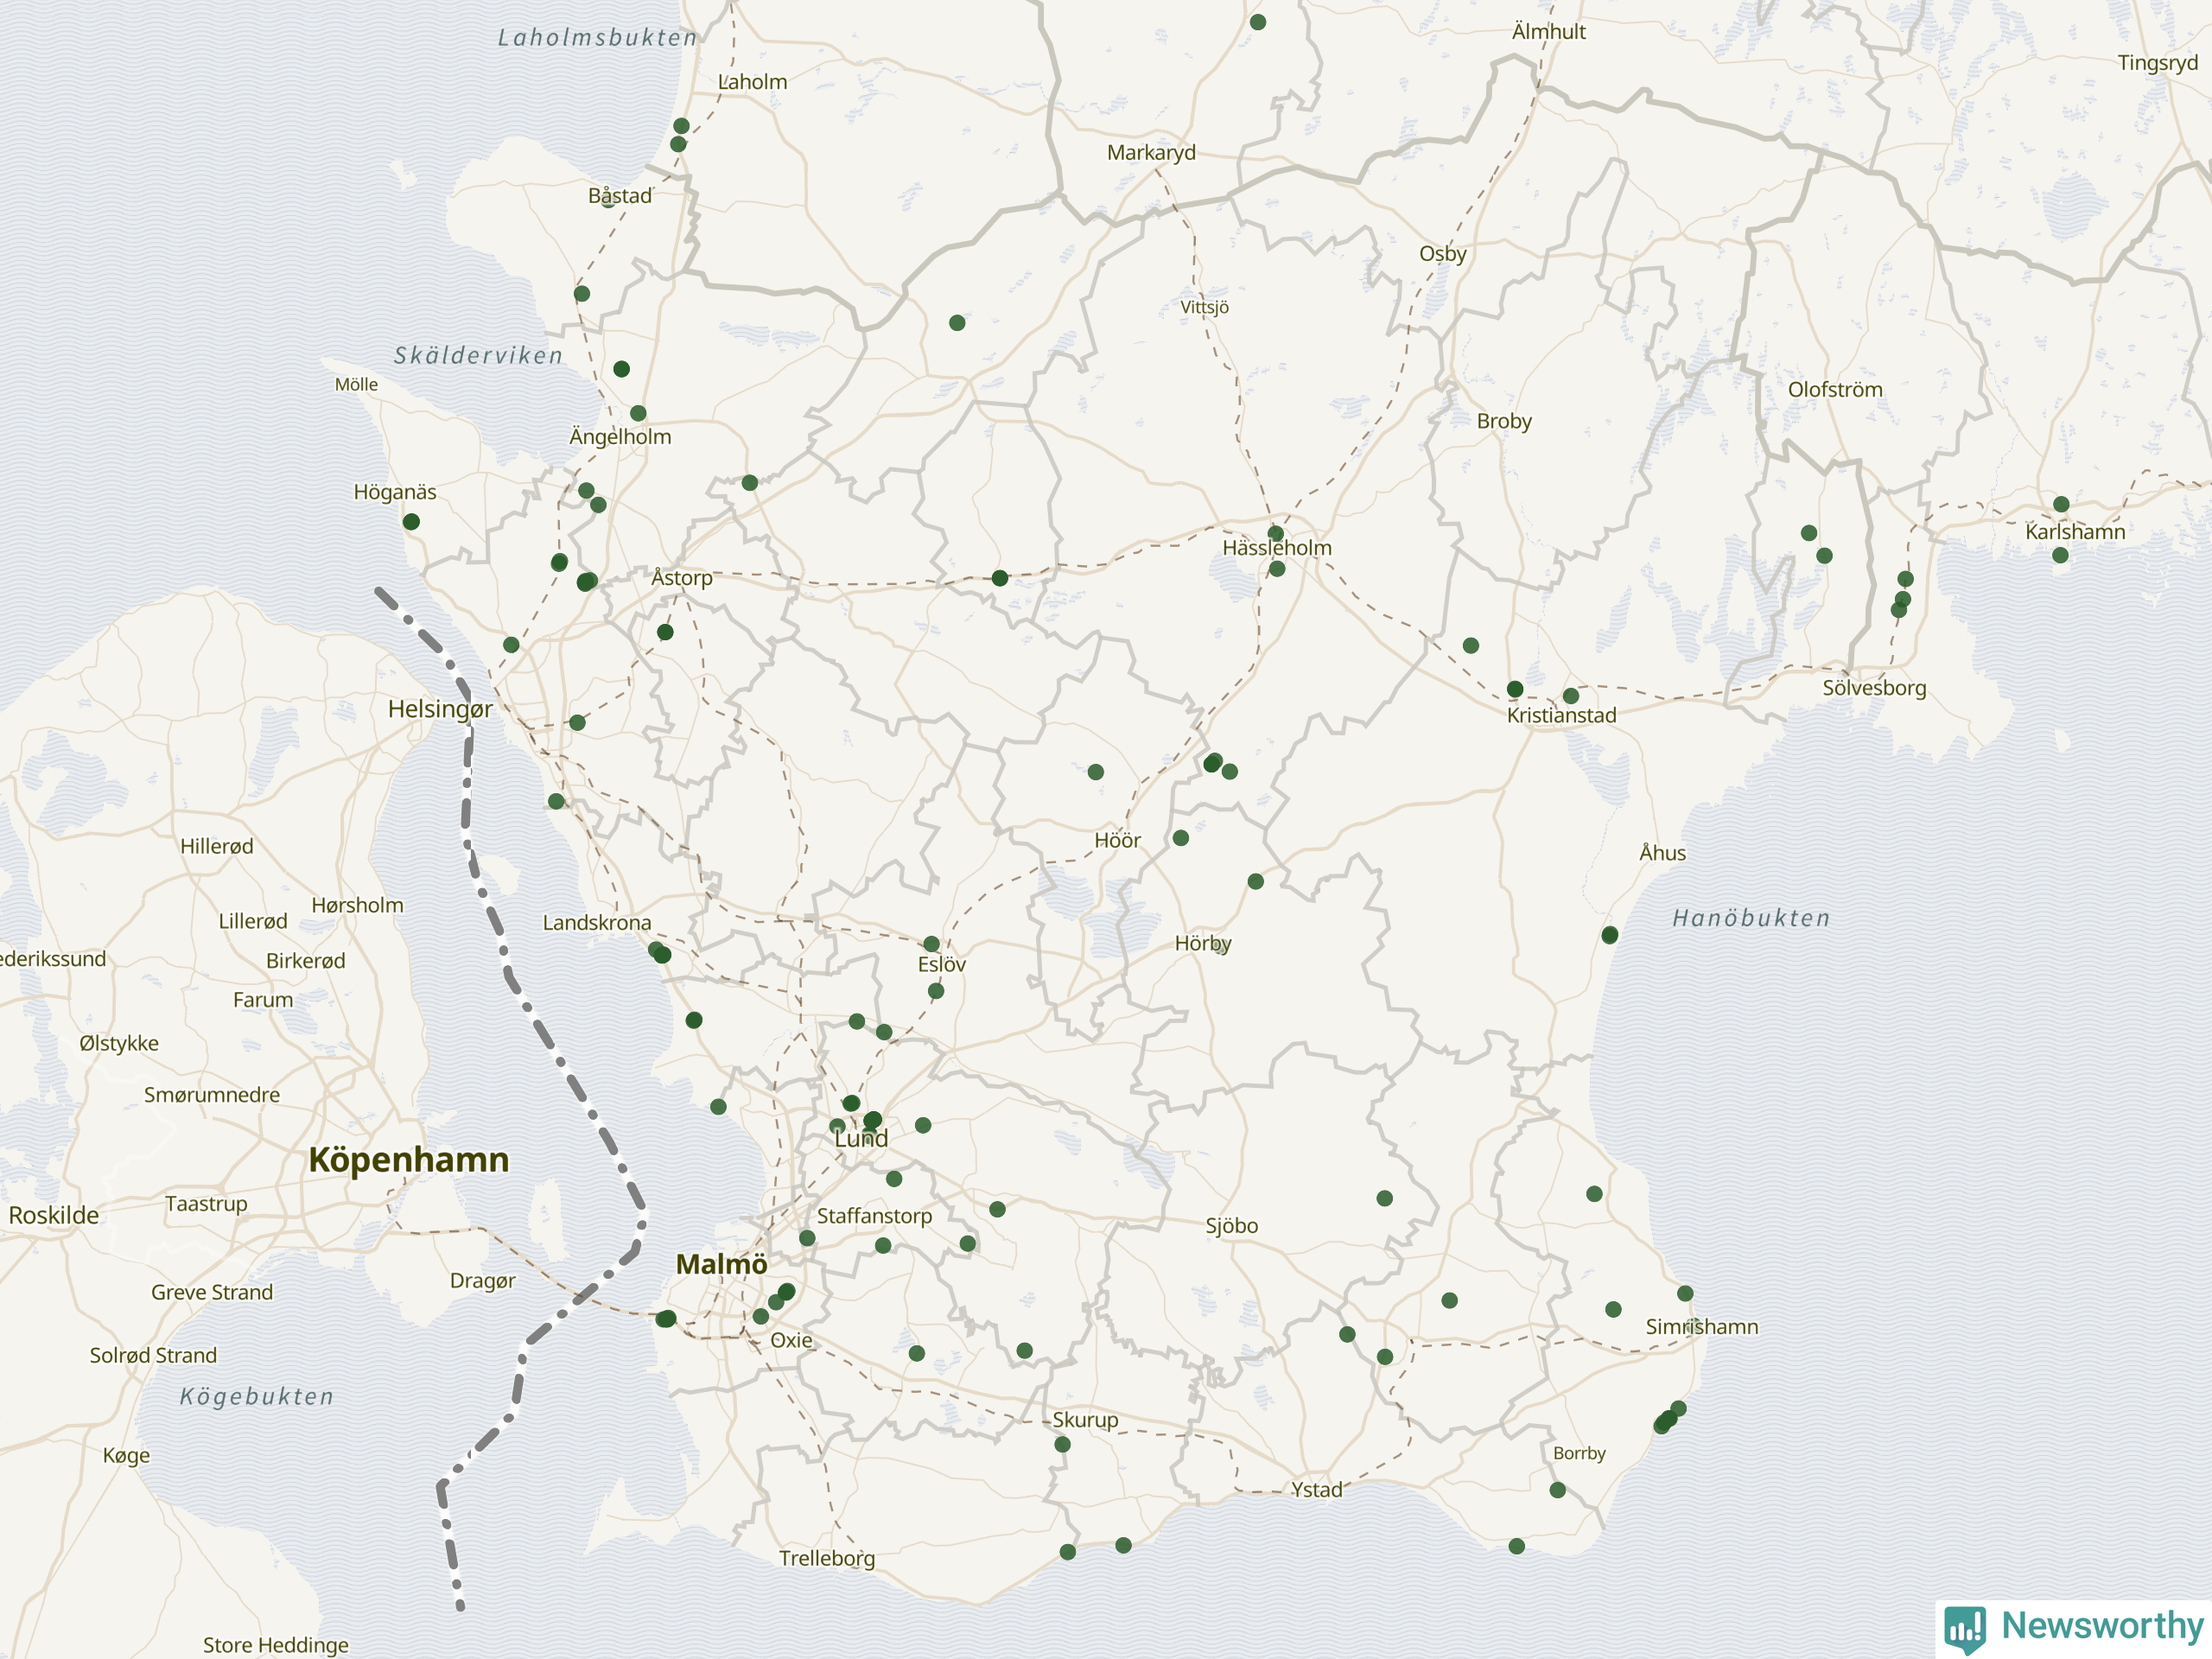Click the Broby label
The image size is (2212, 1659).
(x=1504, y=422)
